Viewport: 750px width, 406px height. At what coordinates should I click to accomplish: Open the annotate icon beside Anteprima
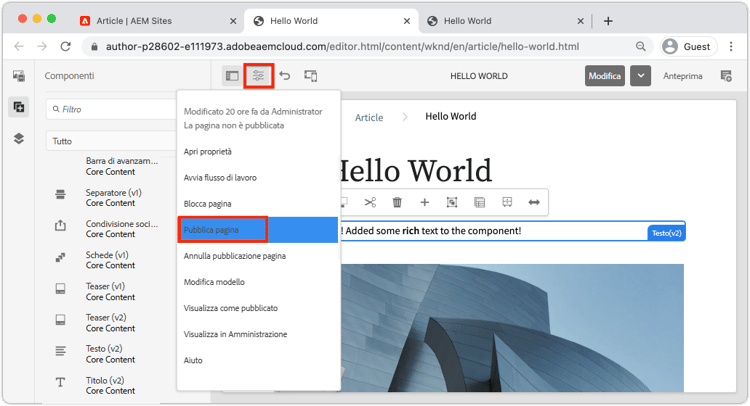pos(726,76)
